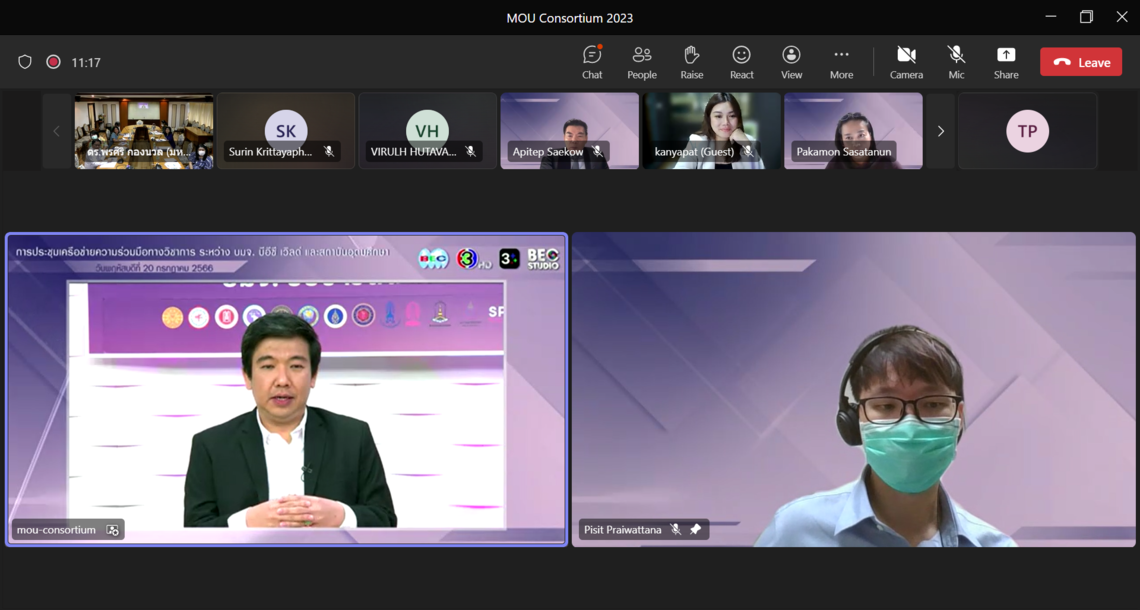This screenshot has width=1140, height=610.
Task: Raise your hand in the meeting
Action: pyautogui.click(x=691, y=61)
